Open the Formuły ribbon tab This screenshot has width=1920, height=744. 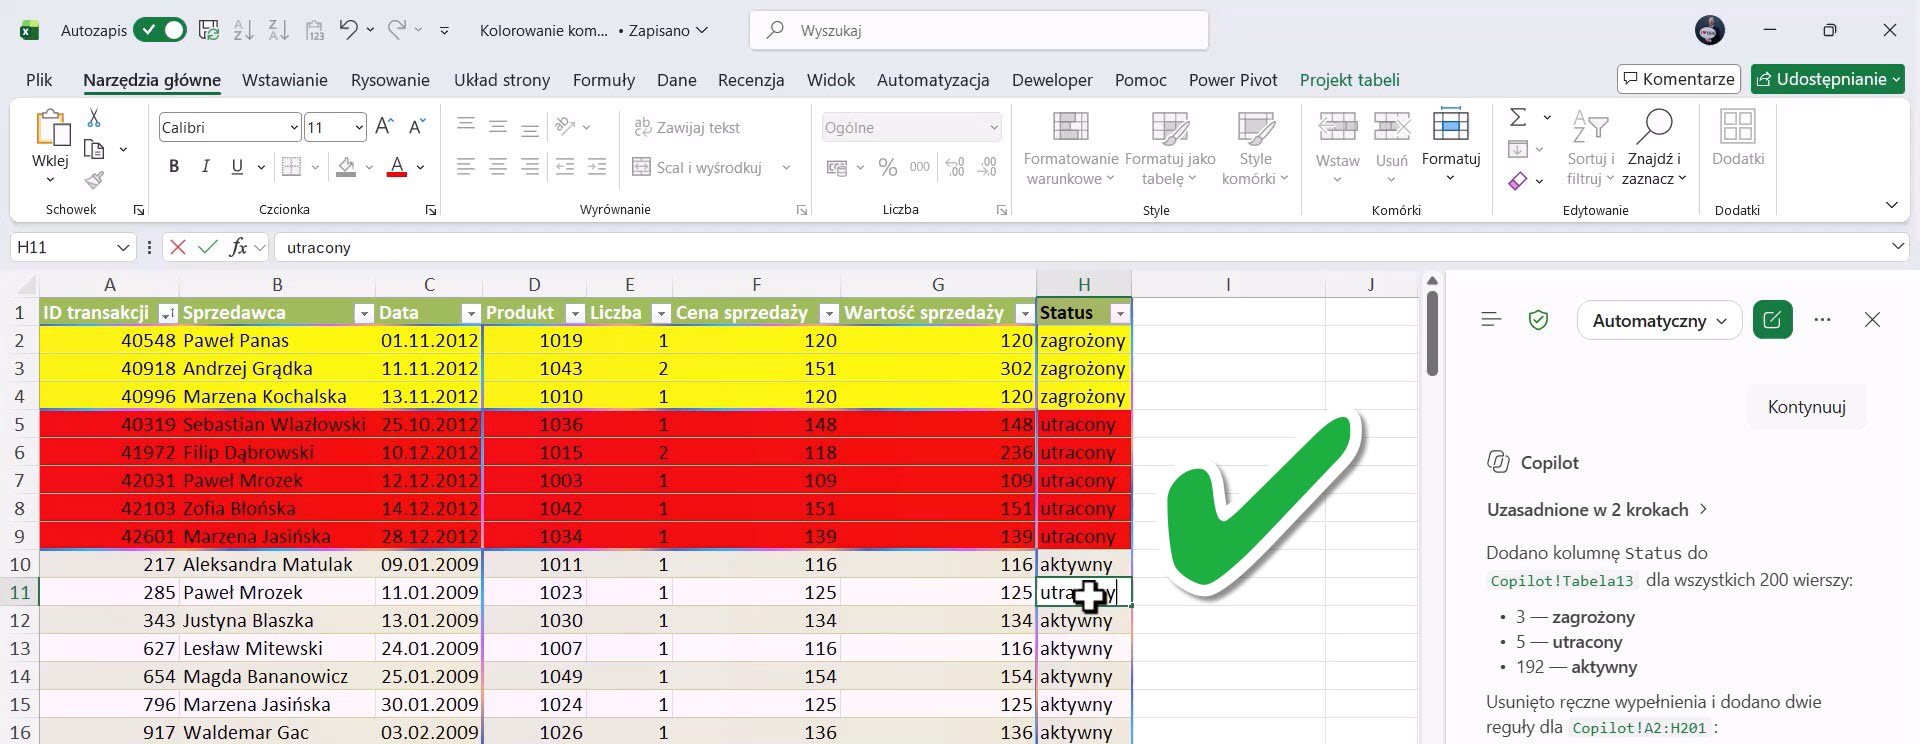(x=604, y=80)
